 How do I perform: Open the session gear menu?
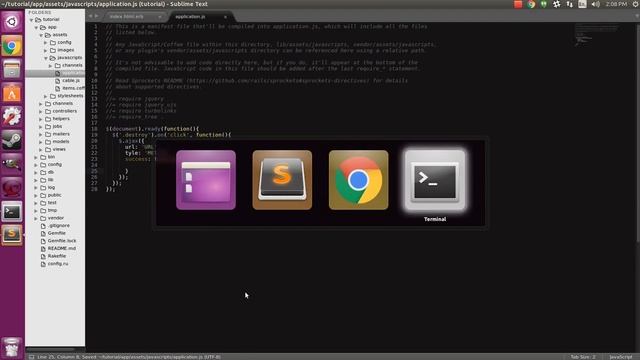tap(636, 4)
